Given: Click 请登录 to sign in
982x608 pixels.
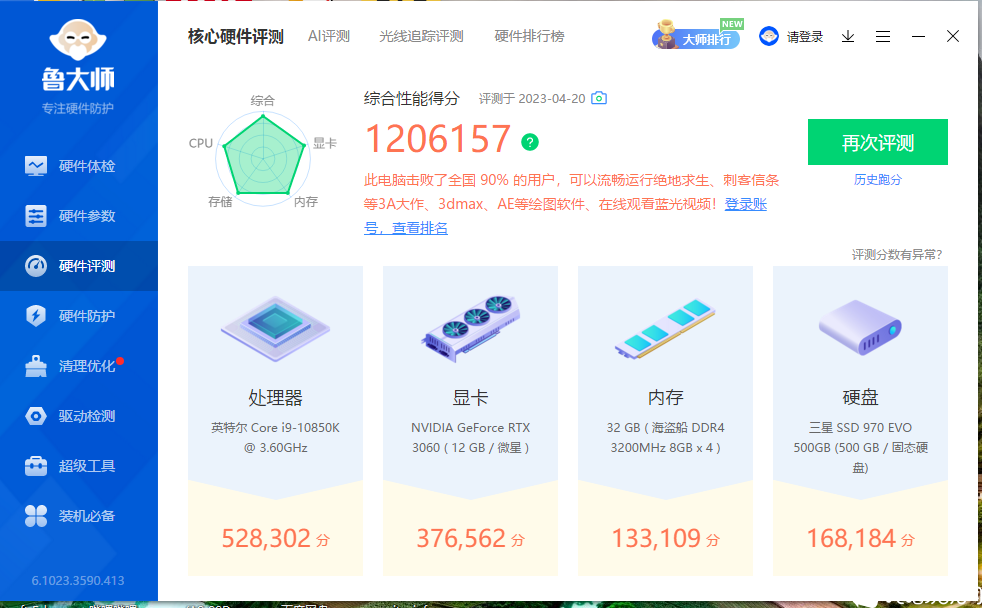Looking at the screenshot, I should click(805, 37).
